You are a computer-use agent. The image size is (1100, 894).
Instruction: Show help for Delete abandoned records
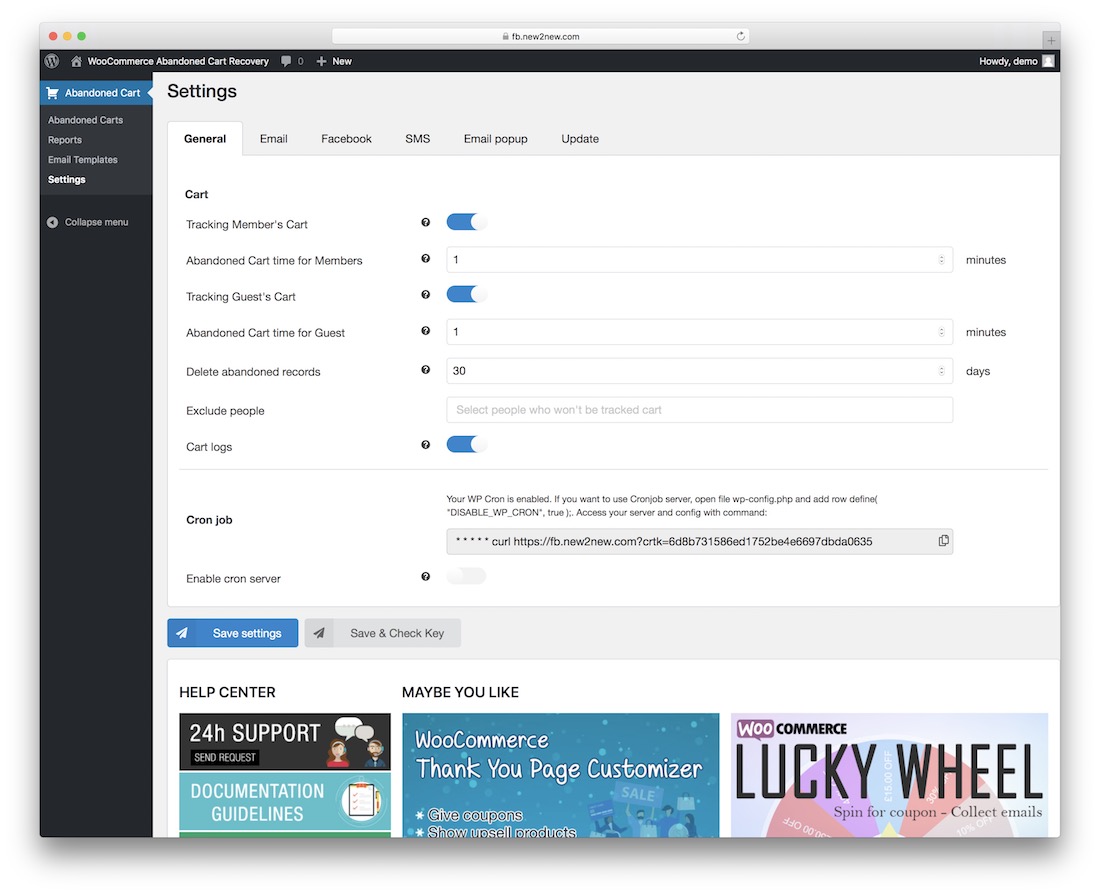[425, 370]
